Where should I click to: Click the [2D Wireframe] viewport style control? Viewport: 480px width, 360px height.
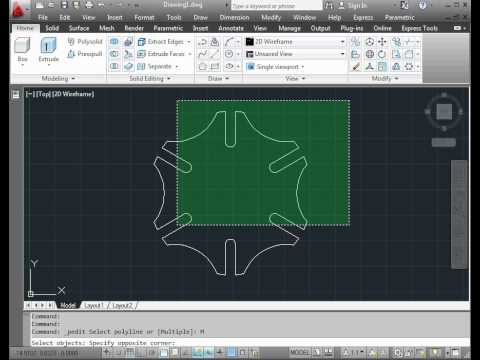point(73,94)
